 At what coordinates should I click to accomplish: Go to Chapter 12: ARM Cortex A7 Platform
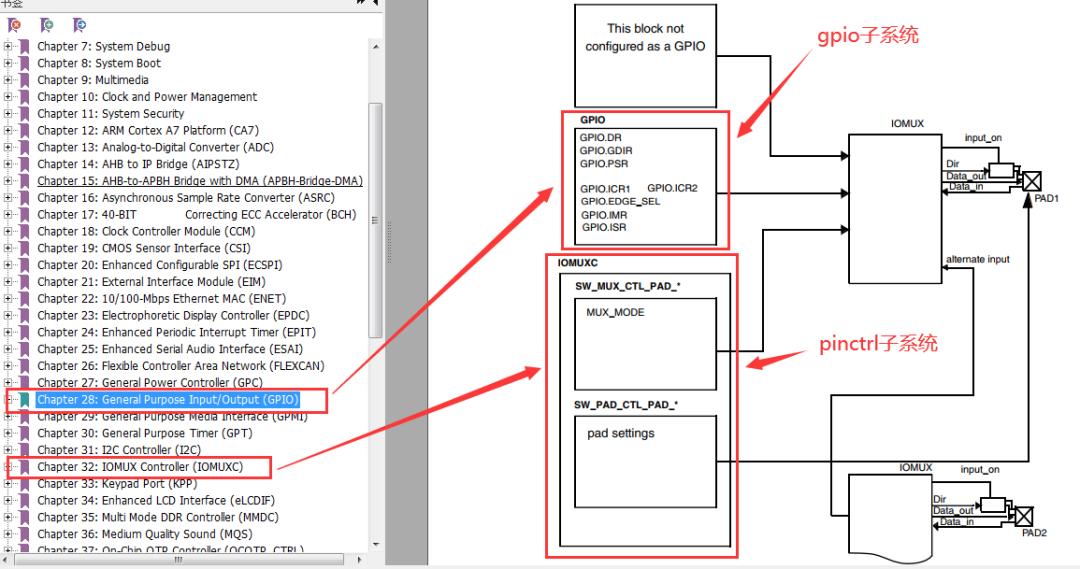tap(148, 130)
